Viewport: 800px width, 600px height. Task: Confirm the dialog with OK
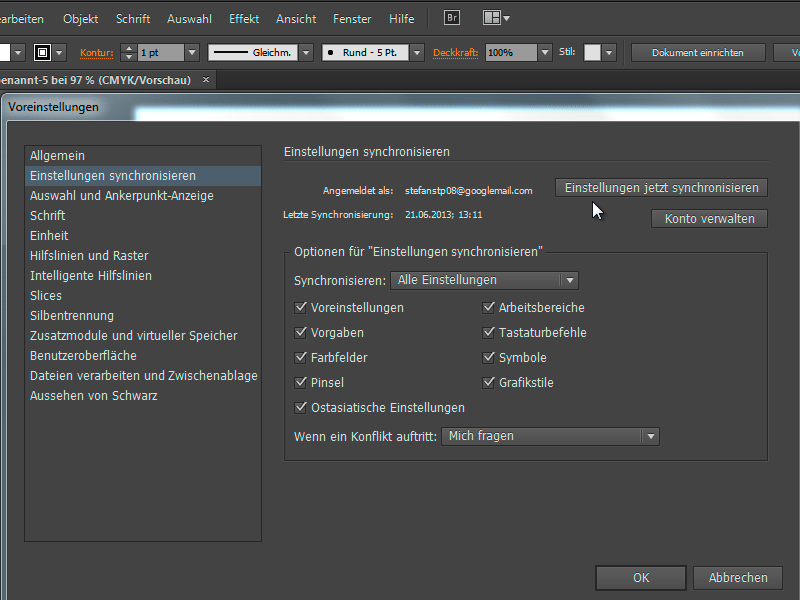(x=641, y=578)
